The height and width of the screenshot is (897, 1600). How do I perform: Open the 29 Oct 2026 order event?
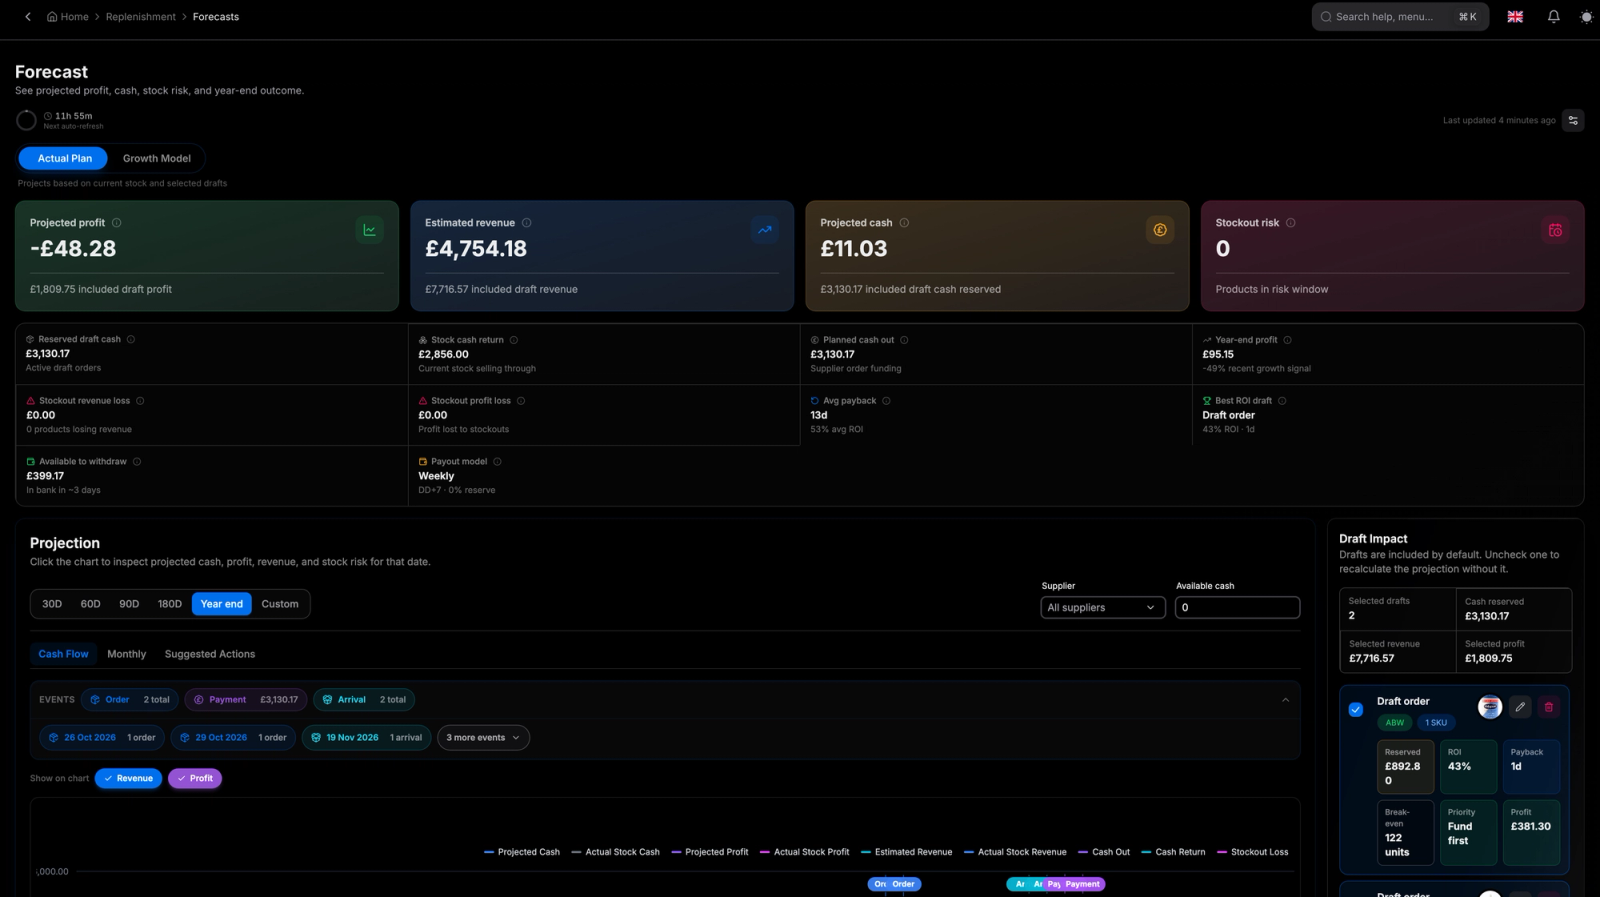[x=233, y=738]
